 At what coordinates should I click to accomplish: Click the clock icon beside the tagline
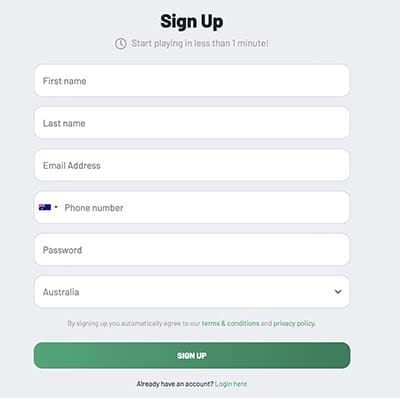click(121, 44)
